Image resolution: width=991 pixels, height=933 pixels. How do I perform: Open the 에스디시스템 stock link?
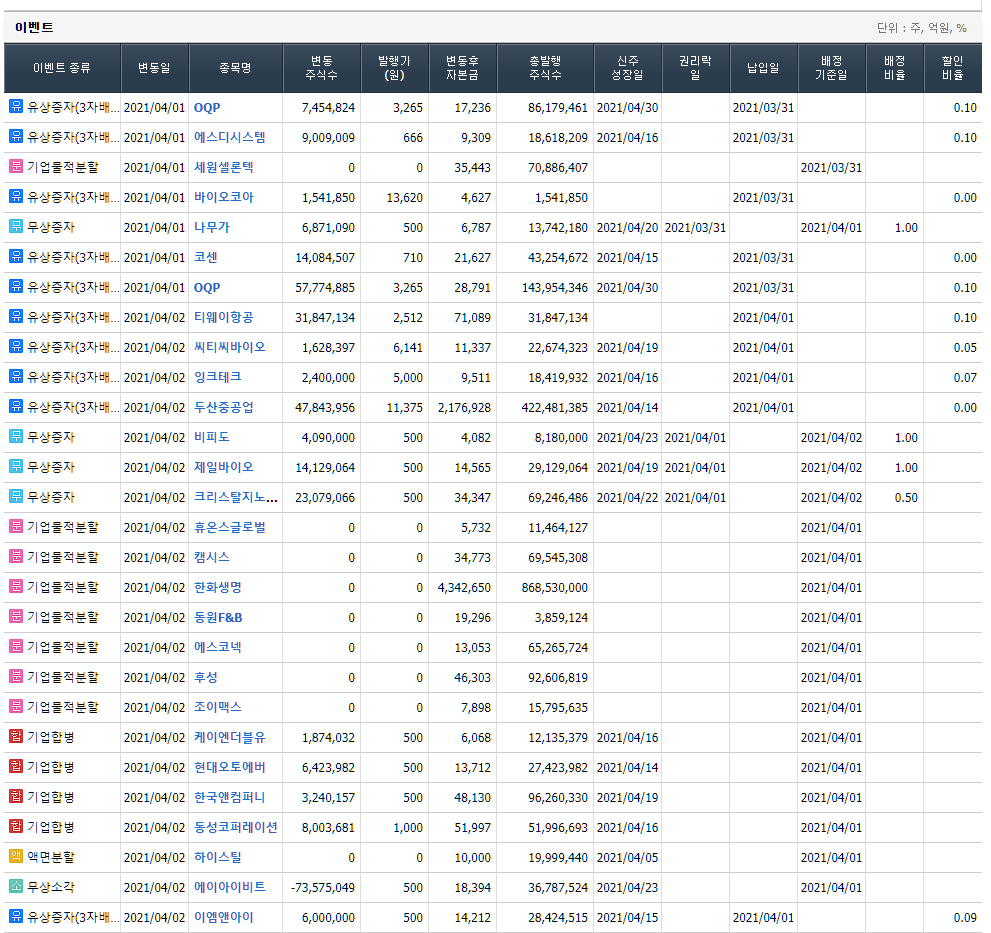click(x=229, y=137)
